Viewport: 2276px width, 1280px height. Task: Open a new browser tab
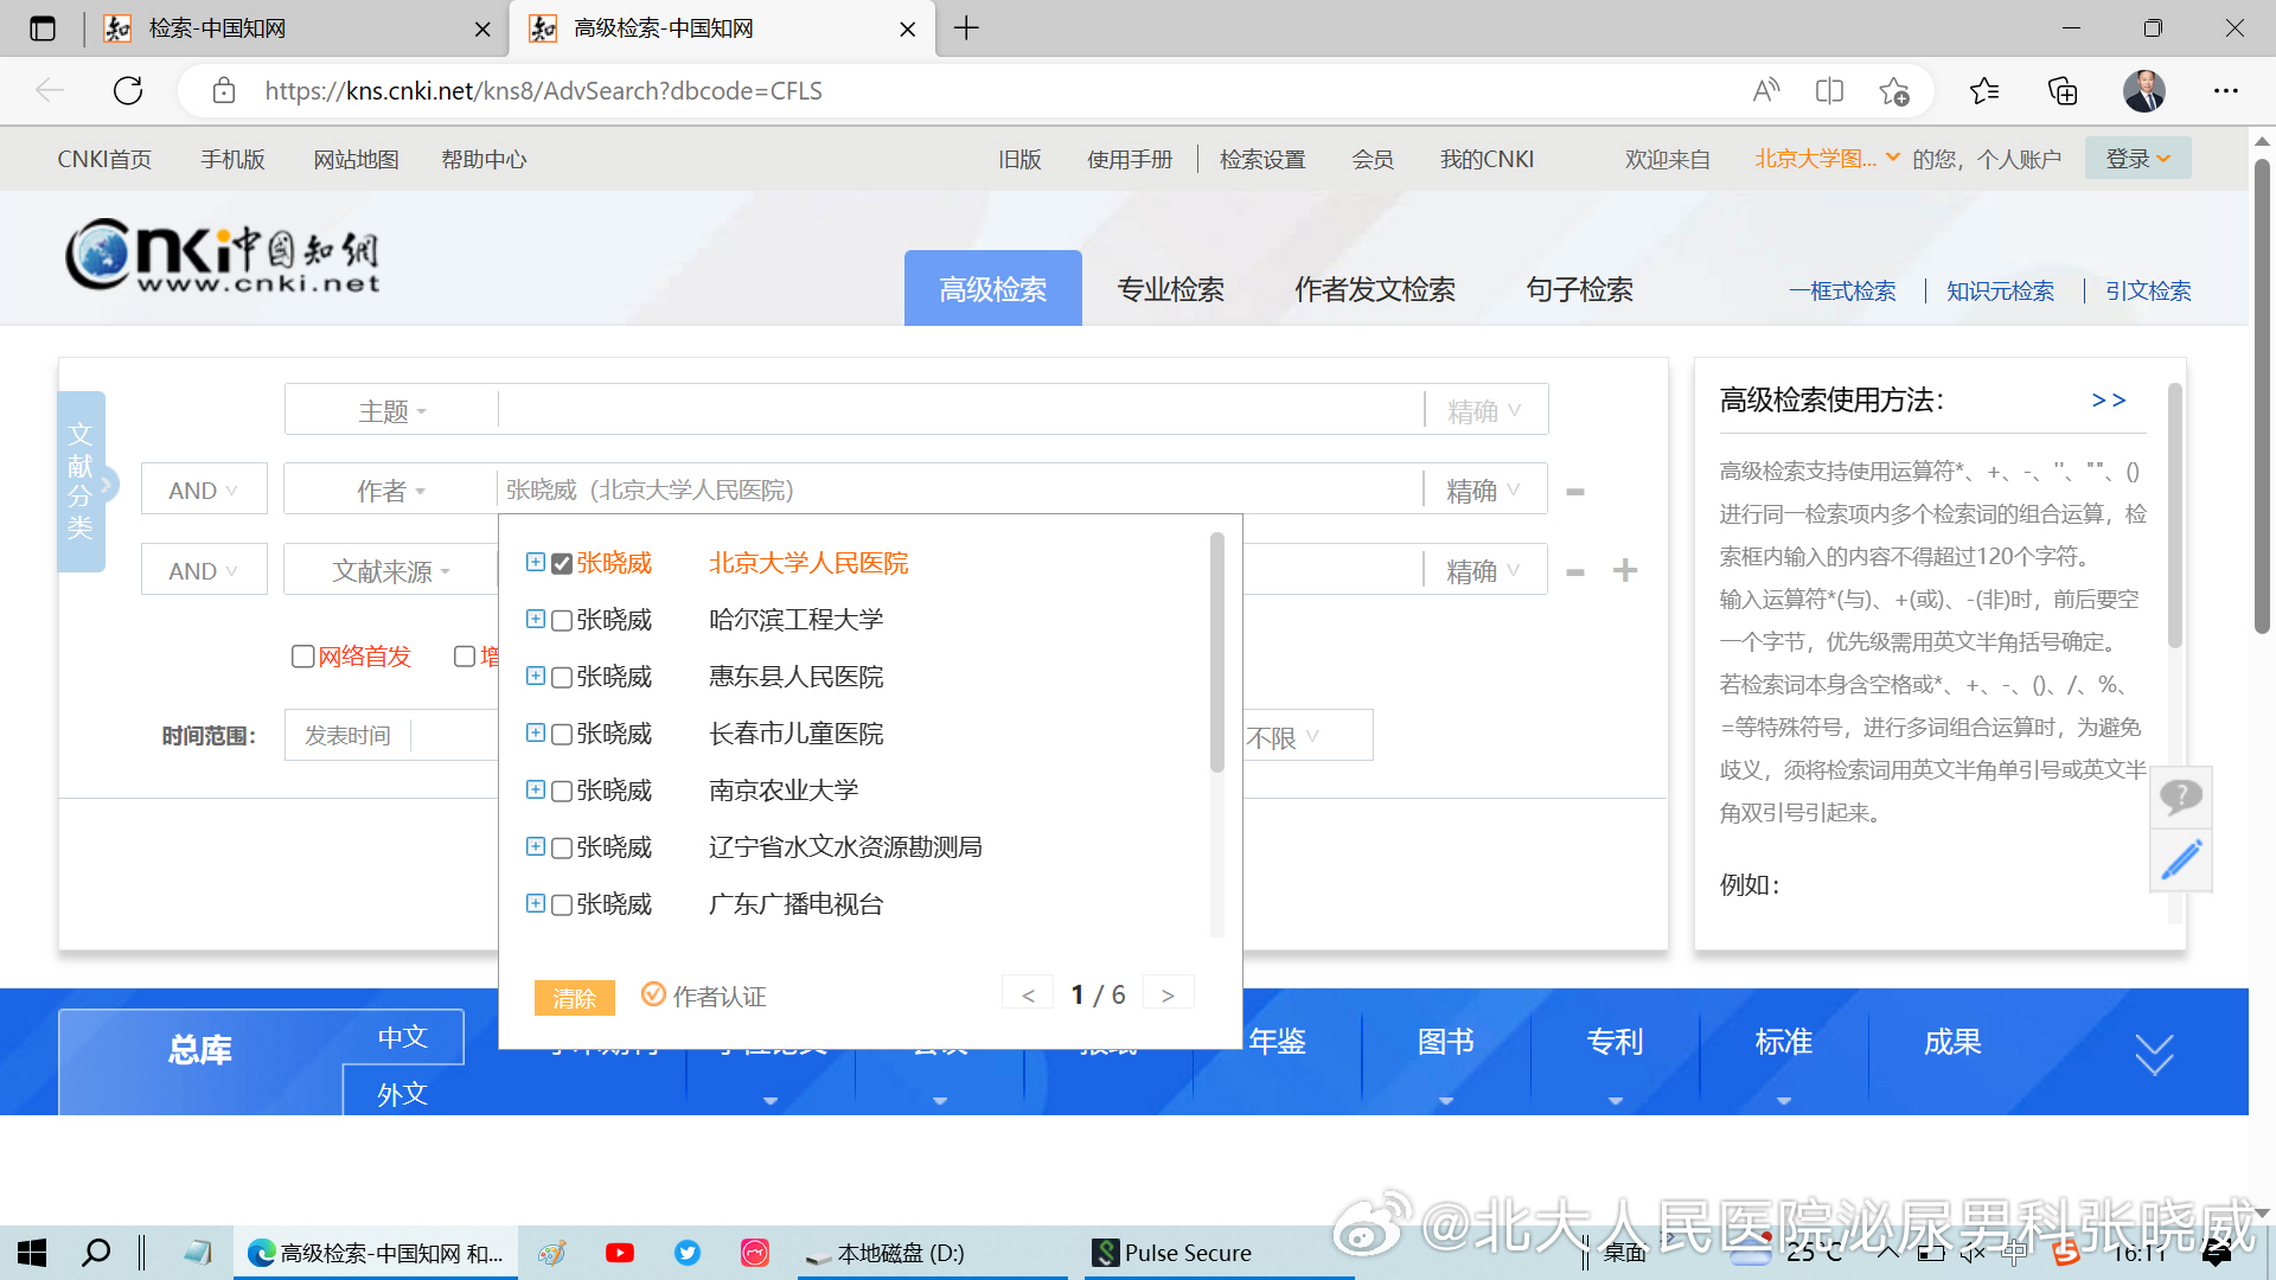click(x=966, y=28)
